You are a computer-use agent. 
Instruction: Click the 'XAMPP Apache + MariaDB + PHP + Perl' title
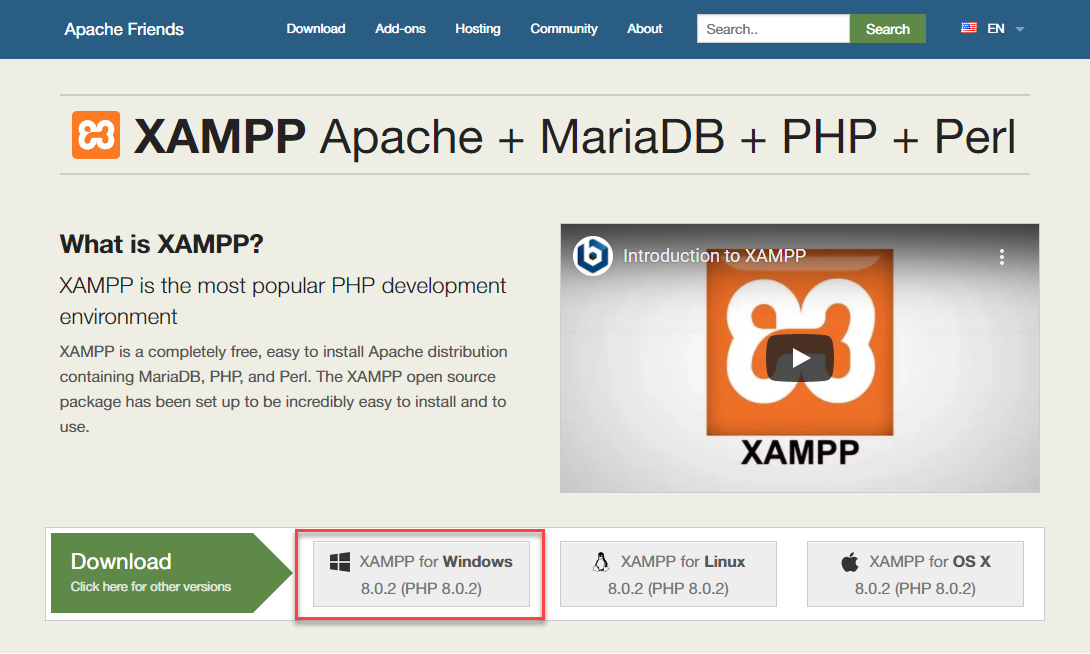[575, 136]
